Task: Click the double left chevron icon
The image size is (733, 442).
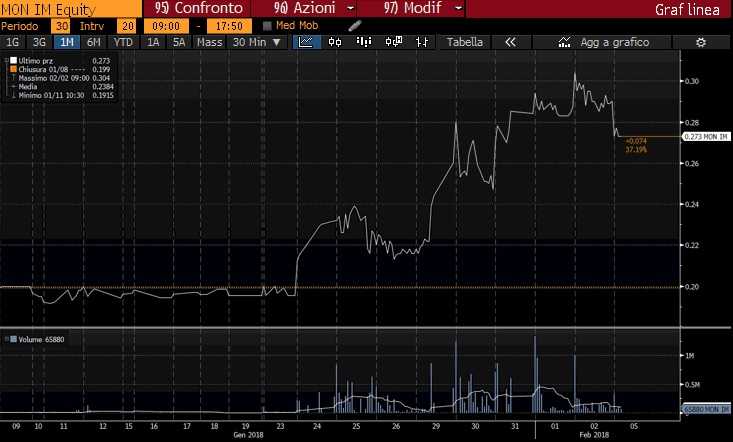Action: point(509,42)
